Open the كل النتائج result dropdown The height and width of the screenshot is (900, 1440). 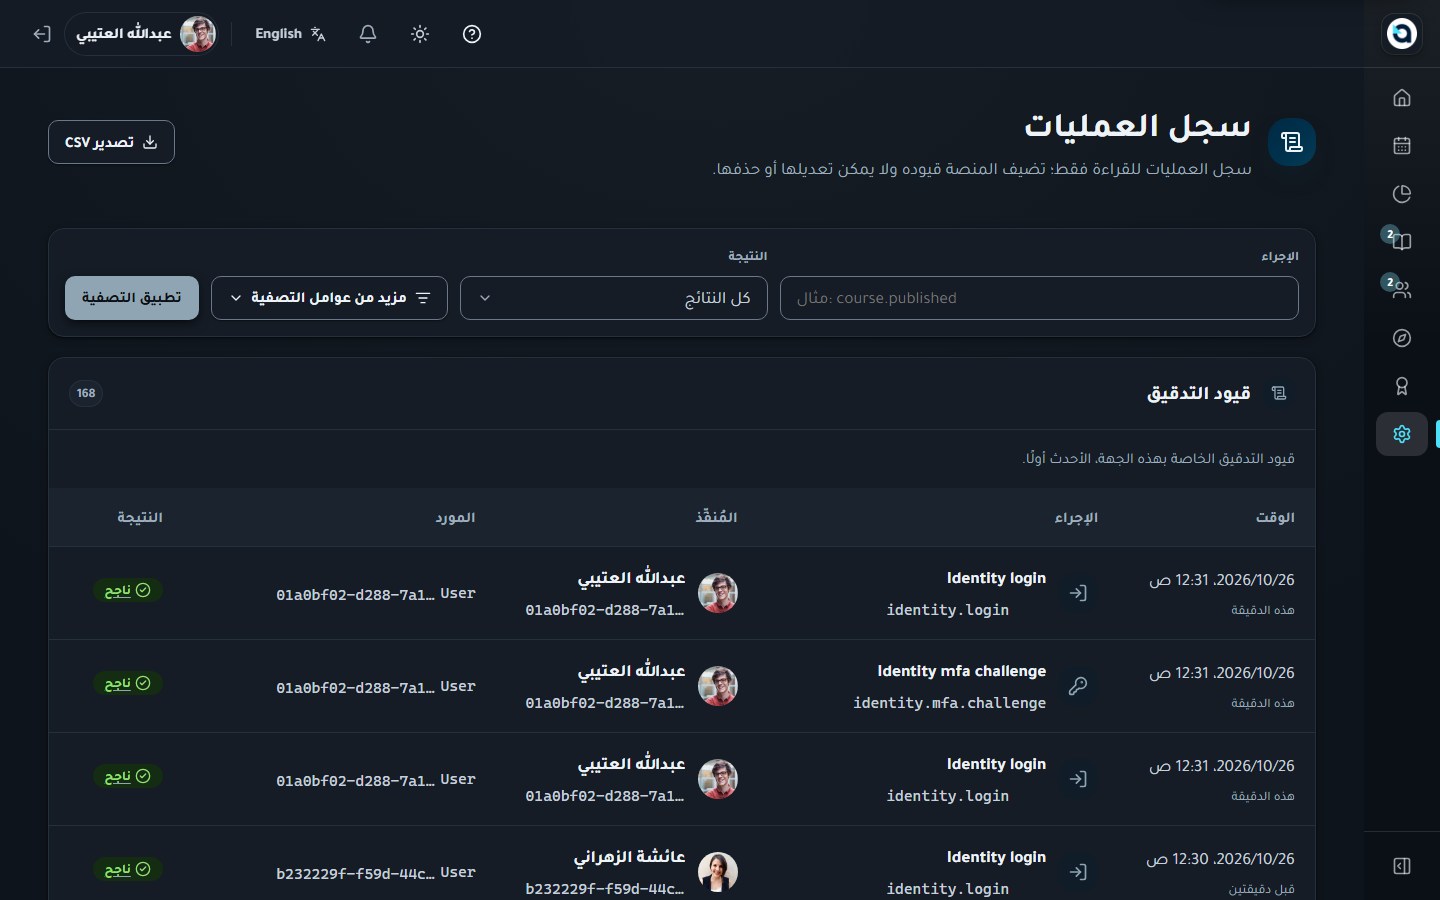point(614,298)
